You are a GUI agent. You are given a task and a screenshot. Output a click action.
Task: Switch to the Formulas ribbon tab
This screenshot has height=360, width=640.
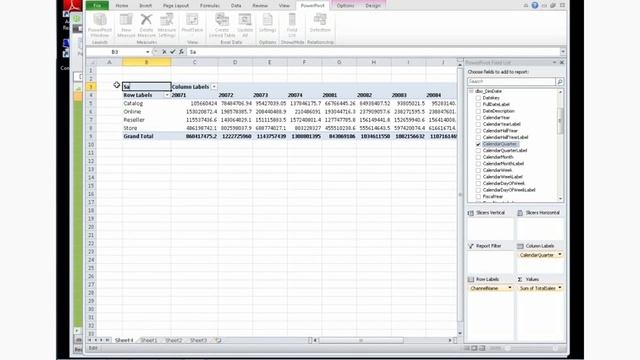210,6
